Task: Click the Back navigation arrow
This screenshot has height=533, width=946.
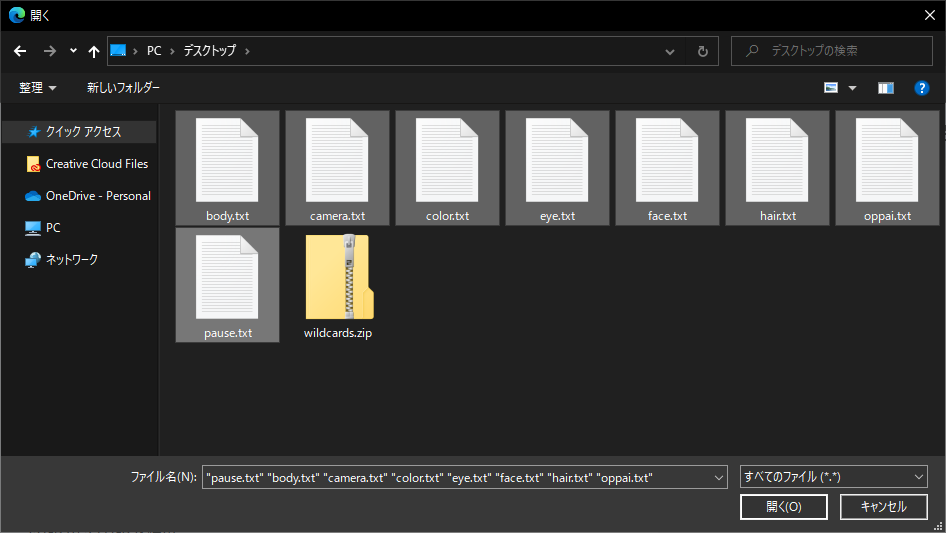Action: click(x=20, y=51)
